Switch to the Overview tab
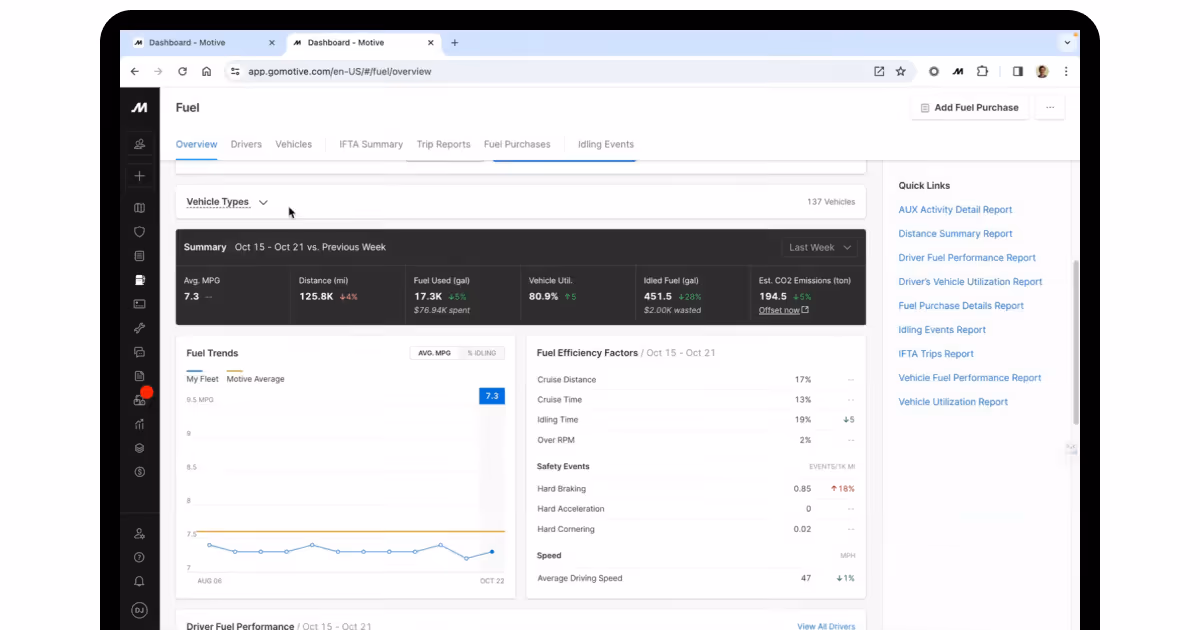Screen dimensions: 1200x630 (196, 144)
